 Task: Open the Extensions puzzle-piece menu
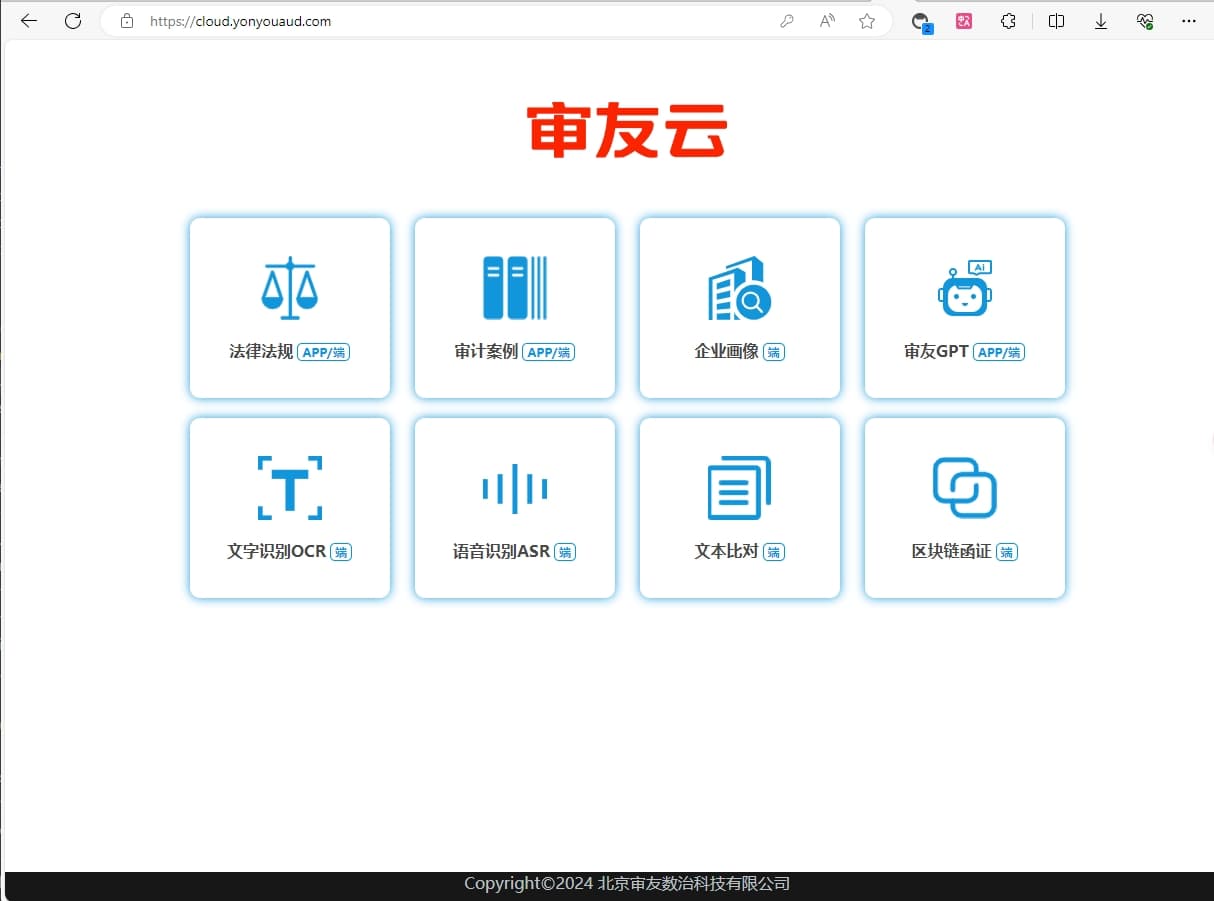tap(1008, 21)
